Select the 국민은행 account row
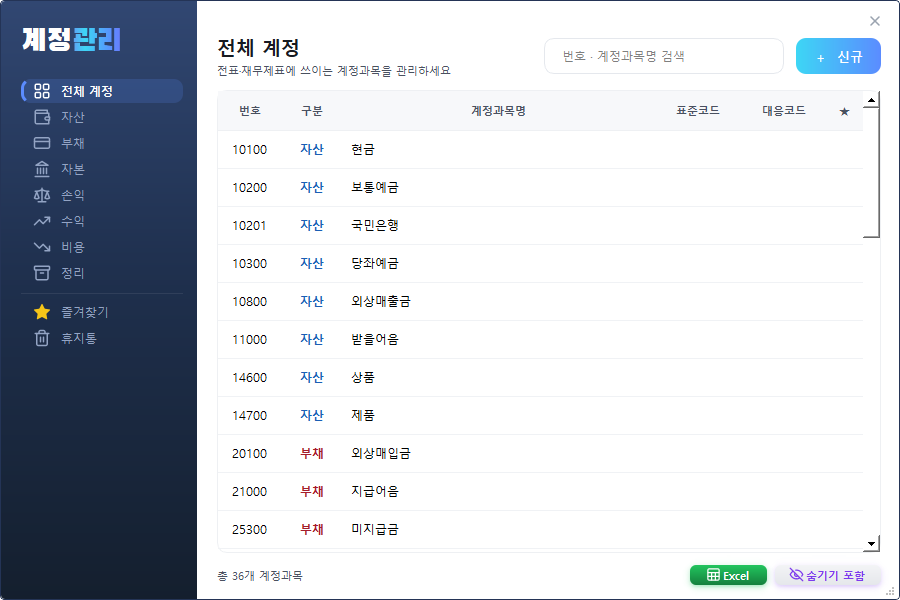The image size is (900, 600). (540, 226)
